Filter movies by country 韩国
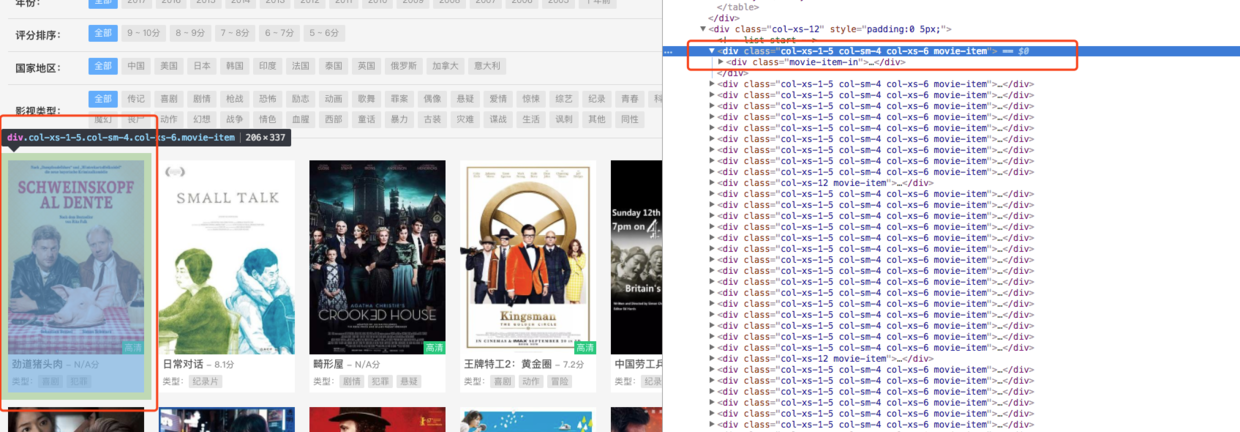Image resolution: width=1240 pixels, height=432 pixels. tap(235, 66)
